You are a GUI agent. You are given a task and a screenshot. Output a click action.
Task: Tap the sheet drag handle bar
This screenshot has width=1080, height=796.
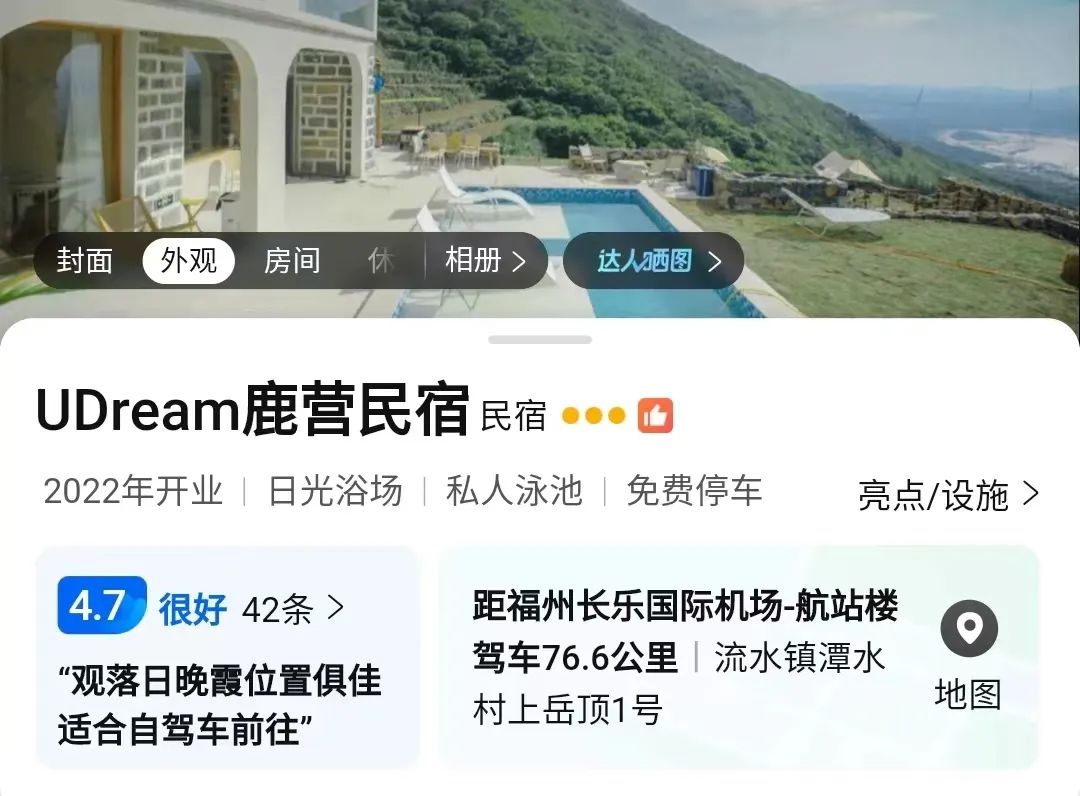(540, 339)
